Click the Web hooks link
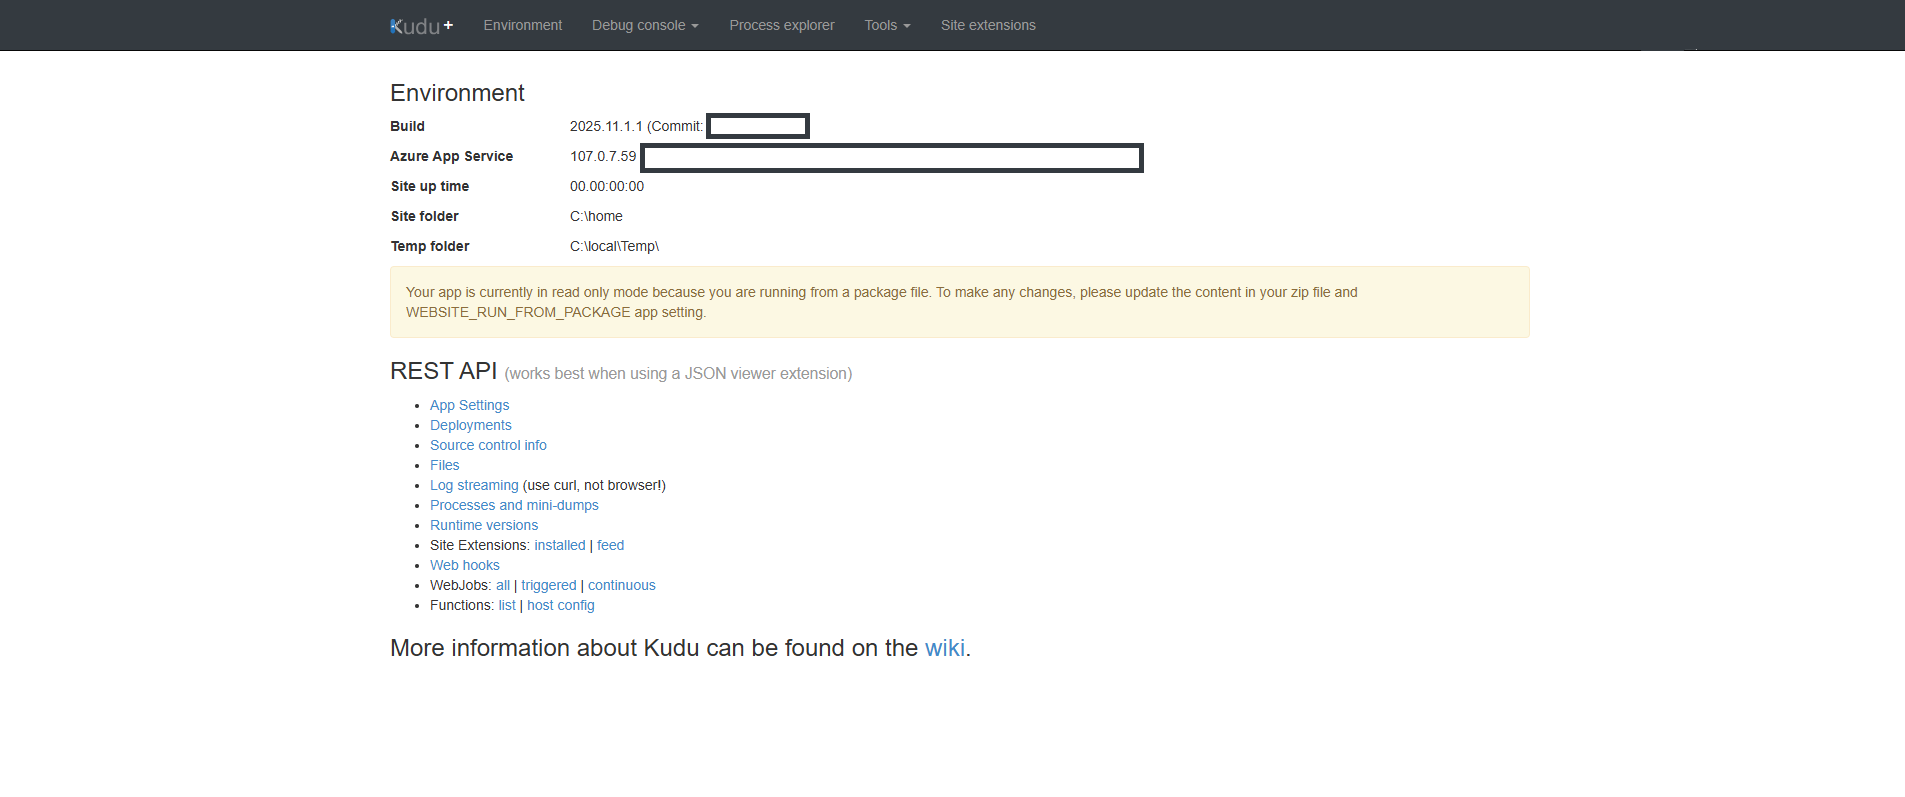The height and width of the screenshot is (797, 1905). [464, 565]
